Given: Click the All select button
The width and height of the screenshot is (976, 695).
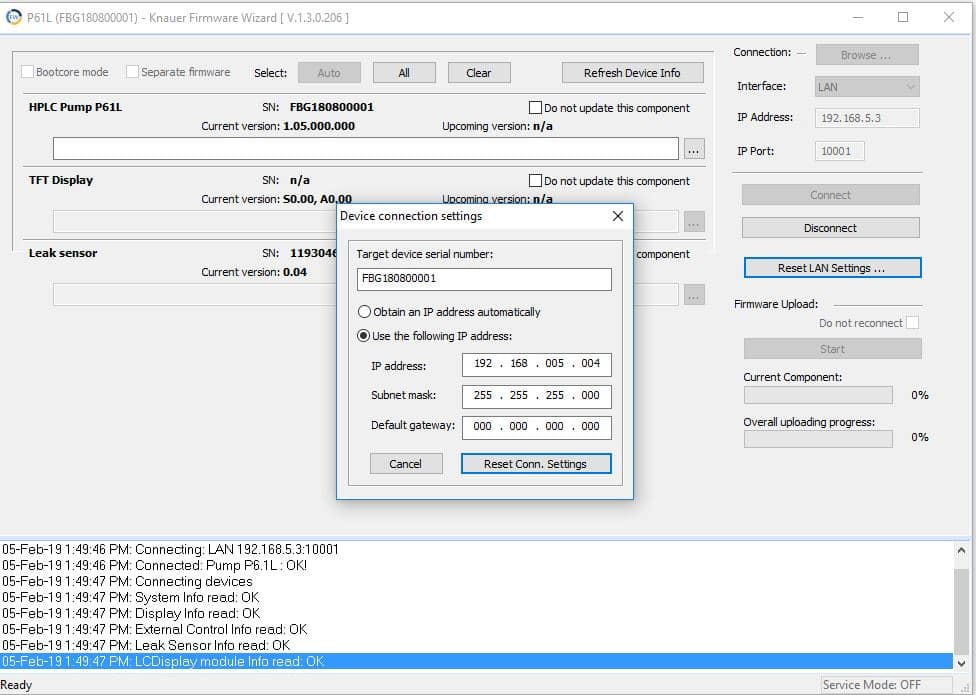Looking at the screenshot, I should click(404, 73).
